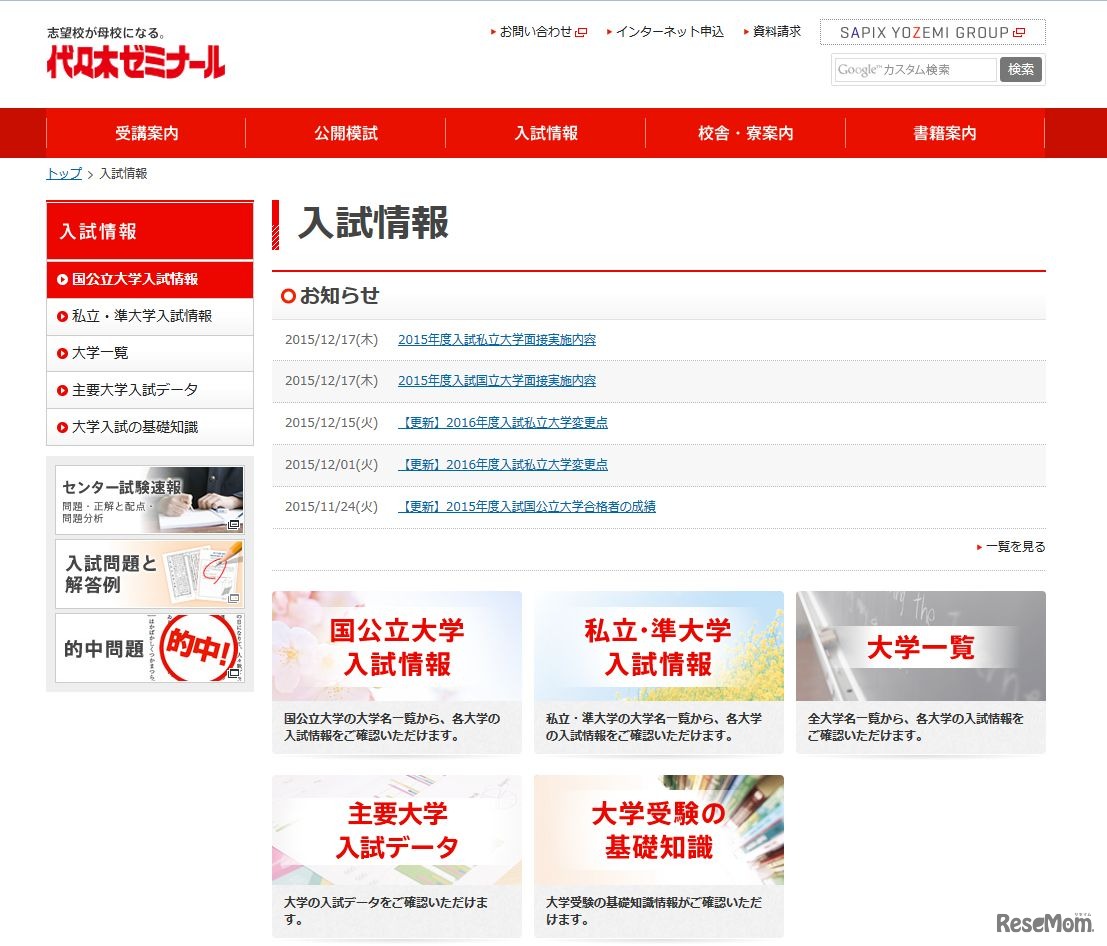Click the corner icon on センター試験速報 banner

point(233,524)
